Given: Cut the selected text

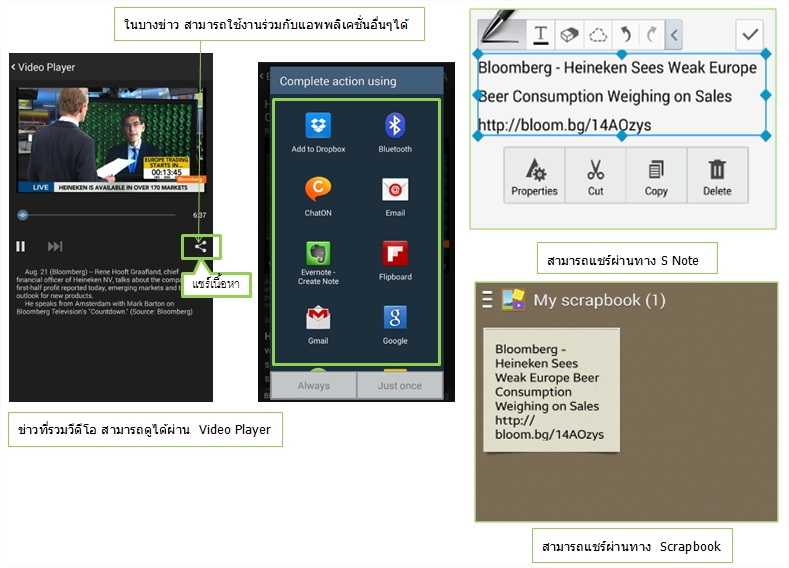Looking at the screenshot, I should 595,176.
